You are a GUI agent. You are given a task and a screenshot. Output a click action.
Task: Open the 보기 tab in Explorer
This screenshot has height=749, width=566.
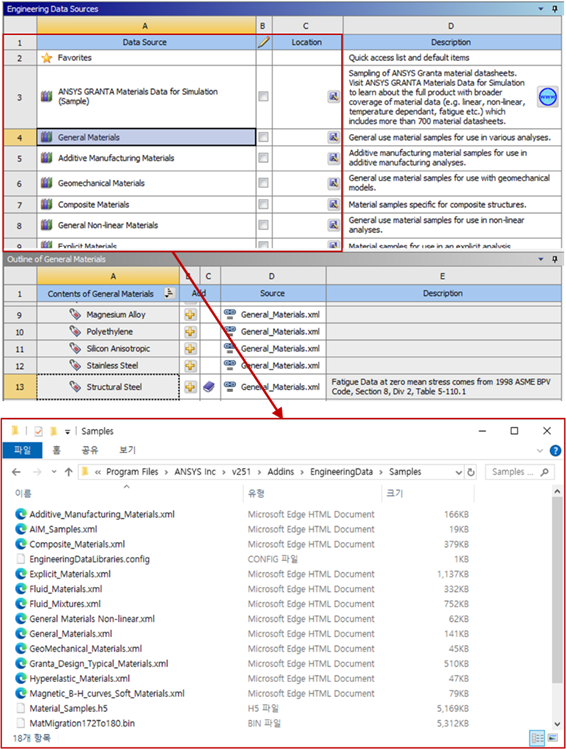pyautogui.click(x=128, y=450)
